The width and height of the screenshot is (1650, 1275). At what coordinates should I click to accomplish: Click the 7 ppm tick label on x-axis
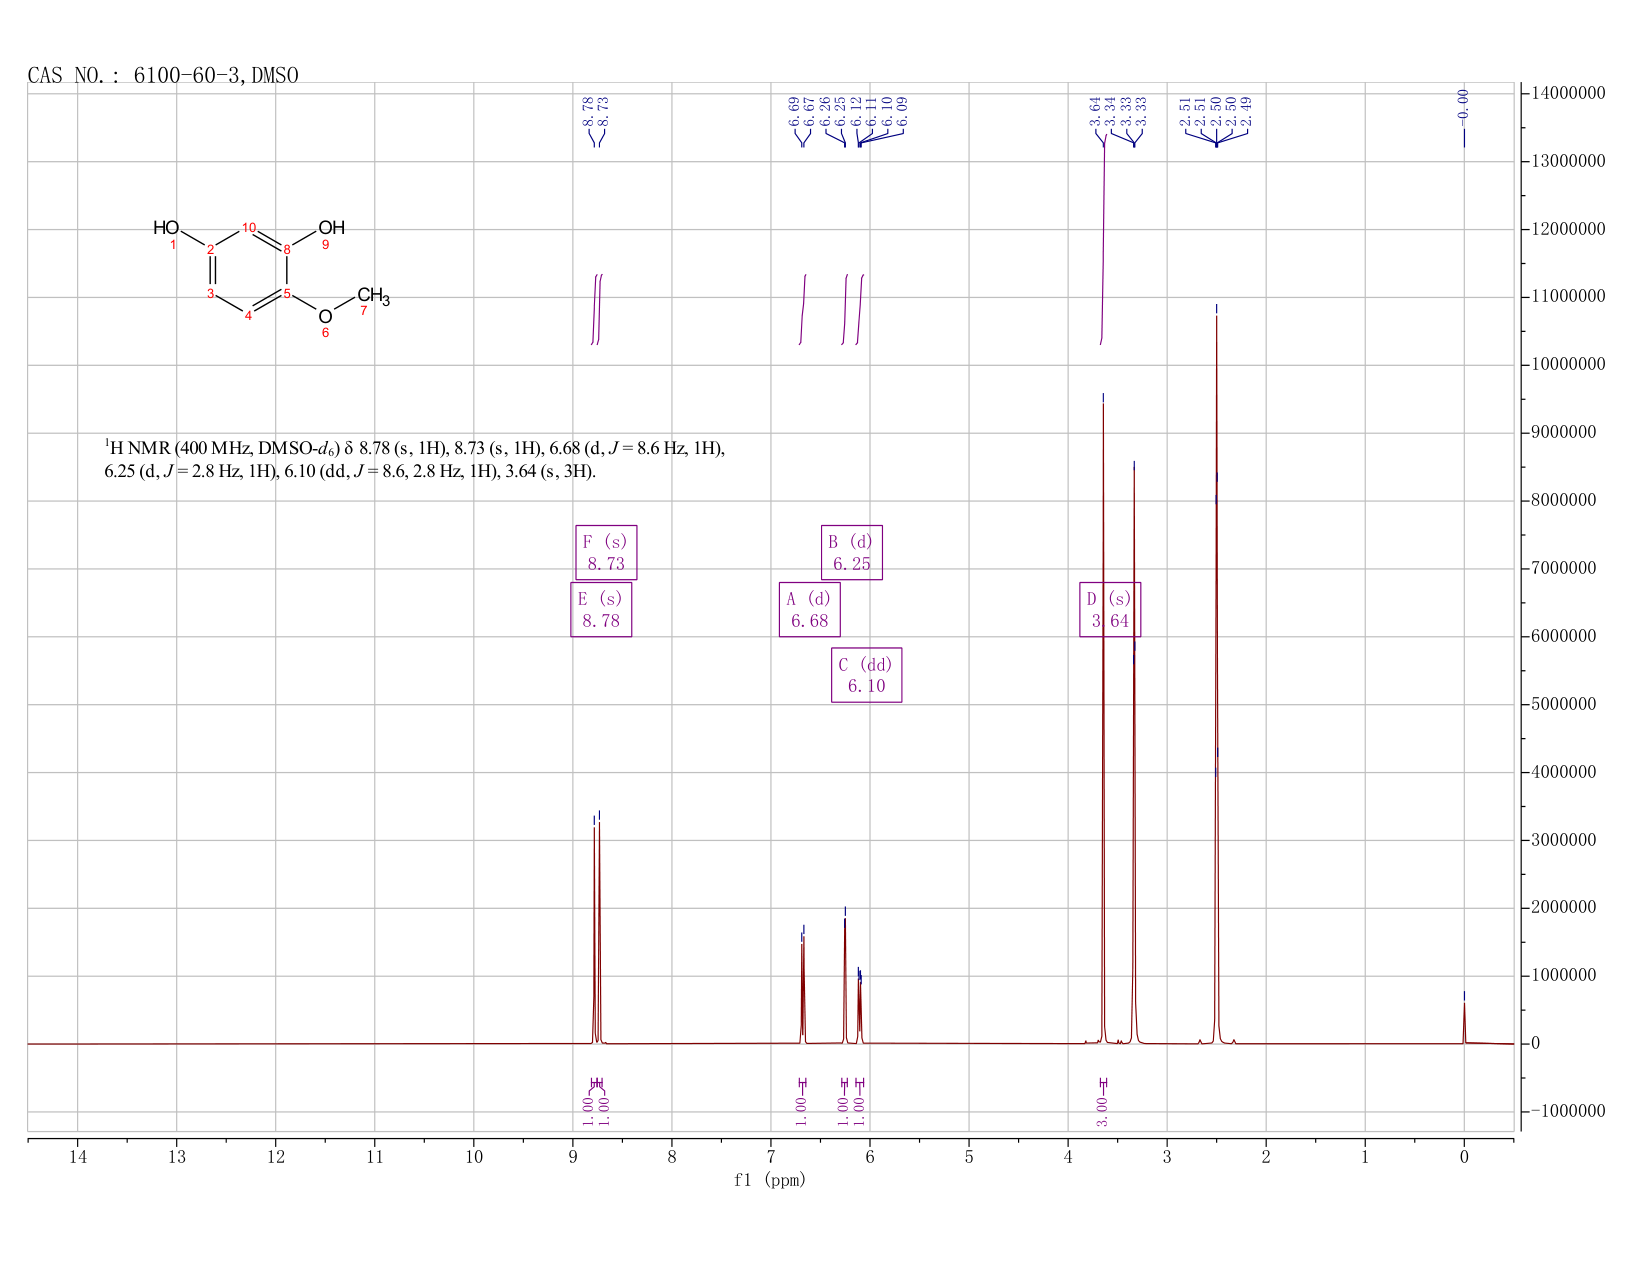coord(771,1157)
